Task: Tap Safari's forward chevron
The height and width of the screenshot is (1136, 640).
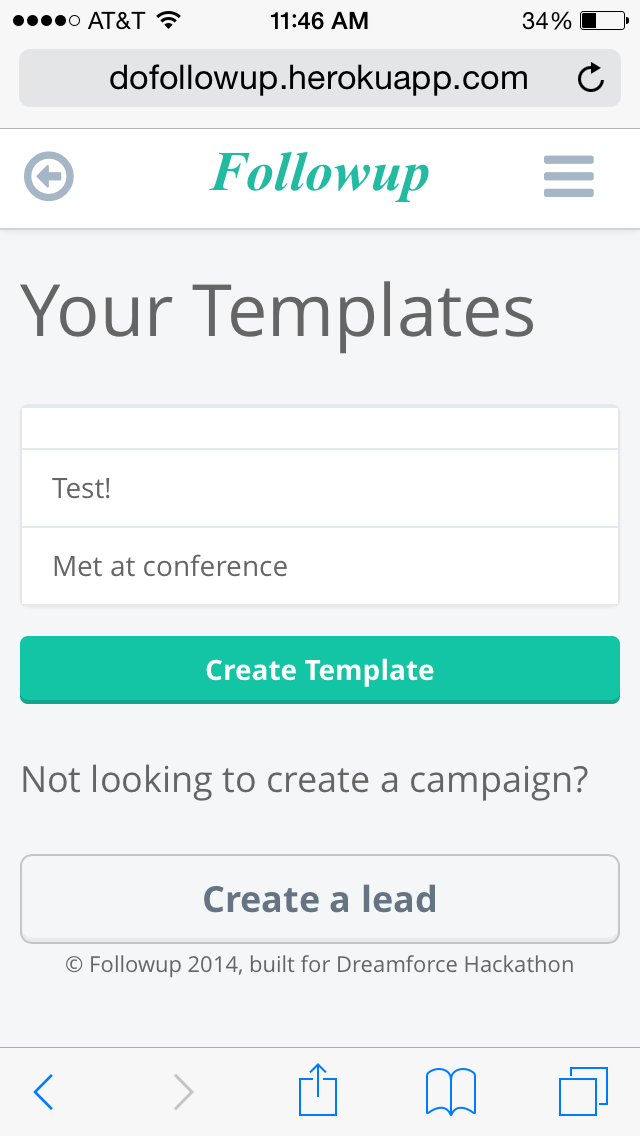Action: (183, 1092)
